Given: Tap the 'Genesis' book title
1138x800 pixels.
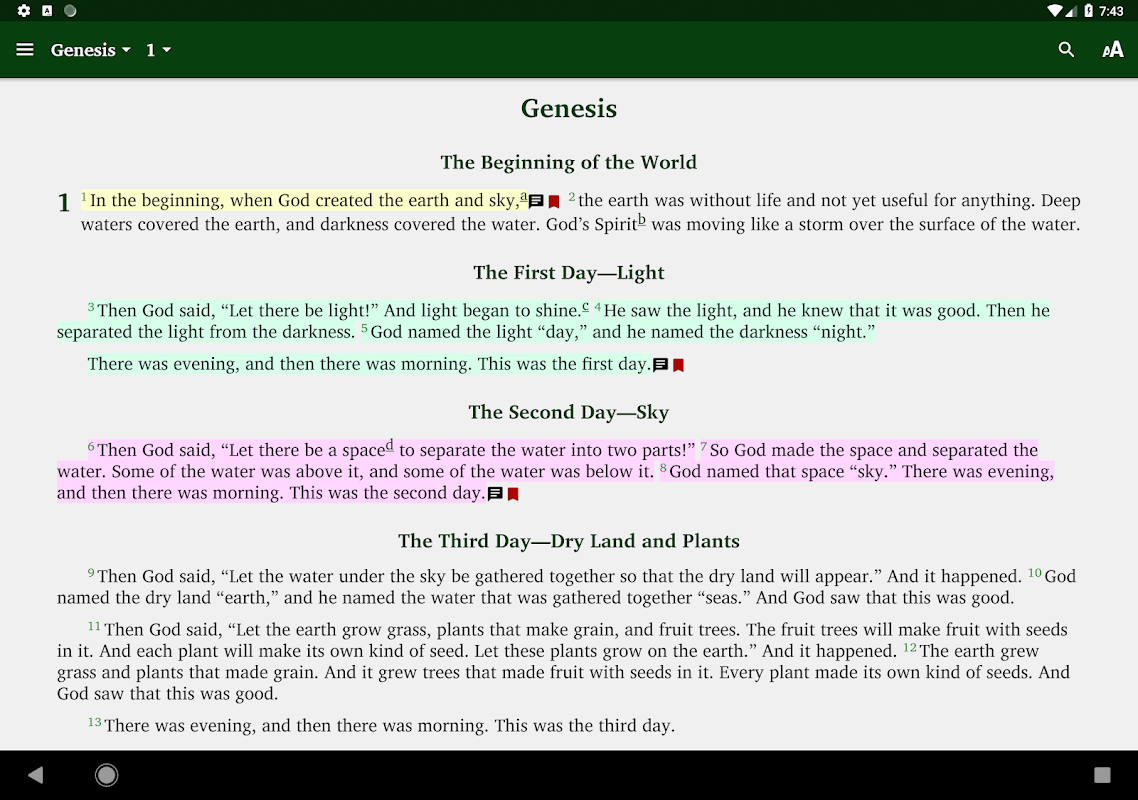Looking at the screenshot, I should point(568,108).
